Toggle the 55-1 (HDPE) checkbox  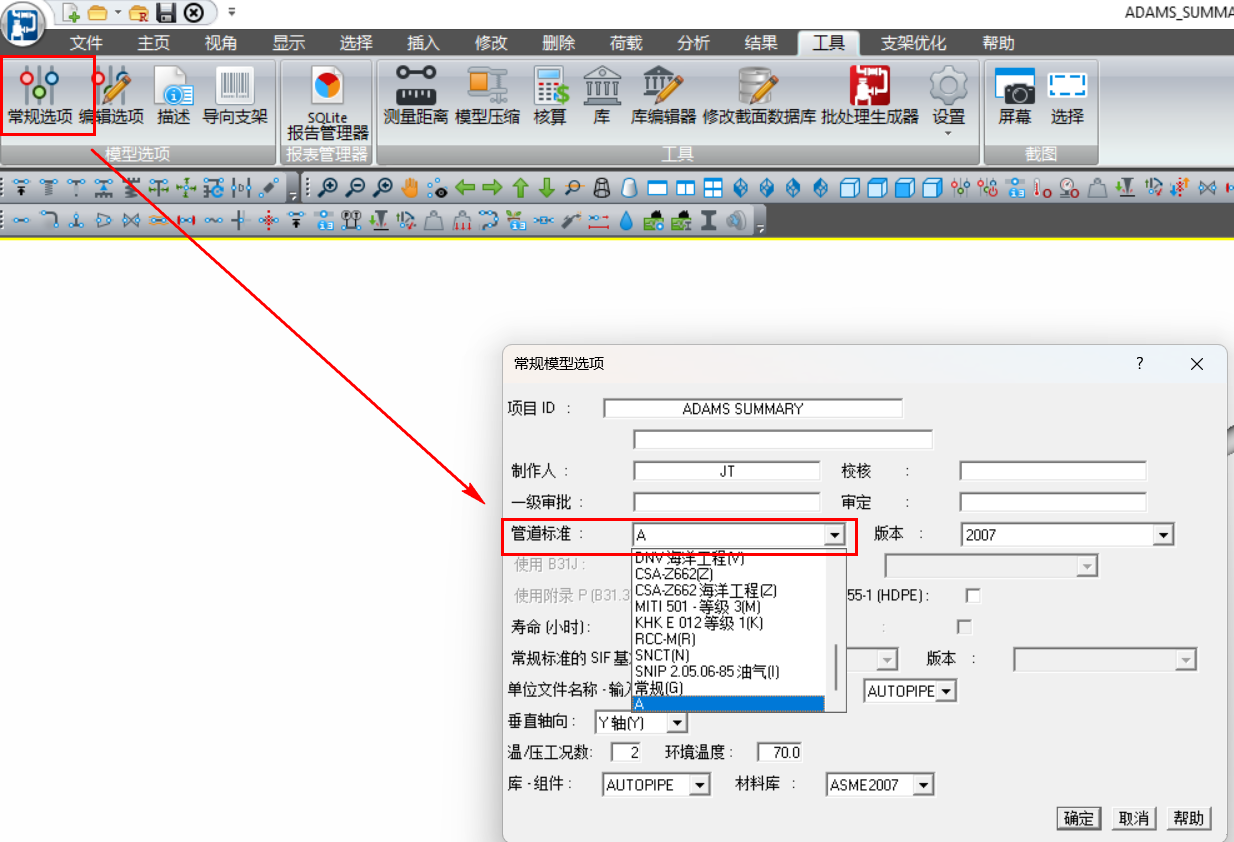[972, 596]
